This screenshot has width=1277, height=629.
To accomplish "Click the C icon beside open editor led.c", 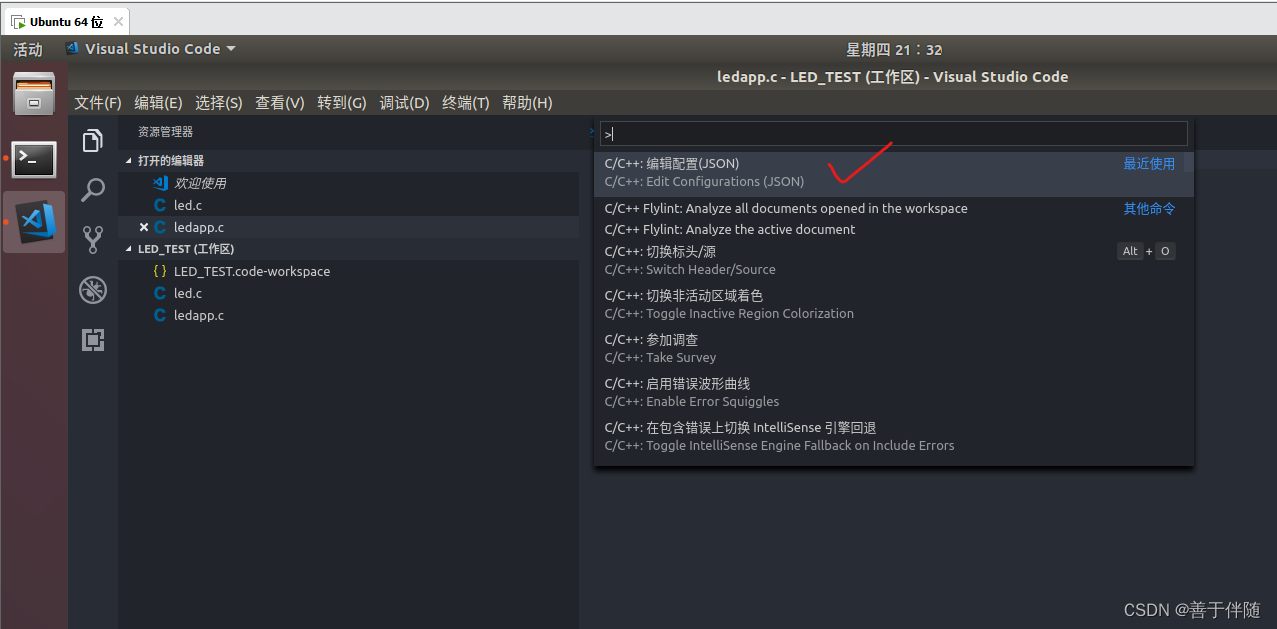I will [x=160, y=205].
